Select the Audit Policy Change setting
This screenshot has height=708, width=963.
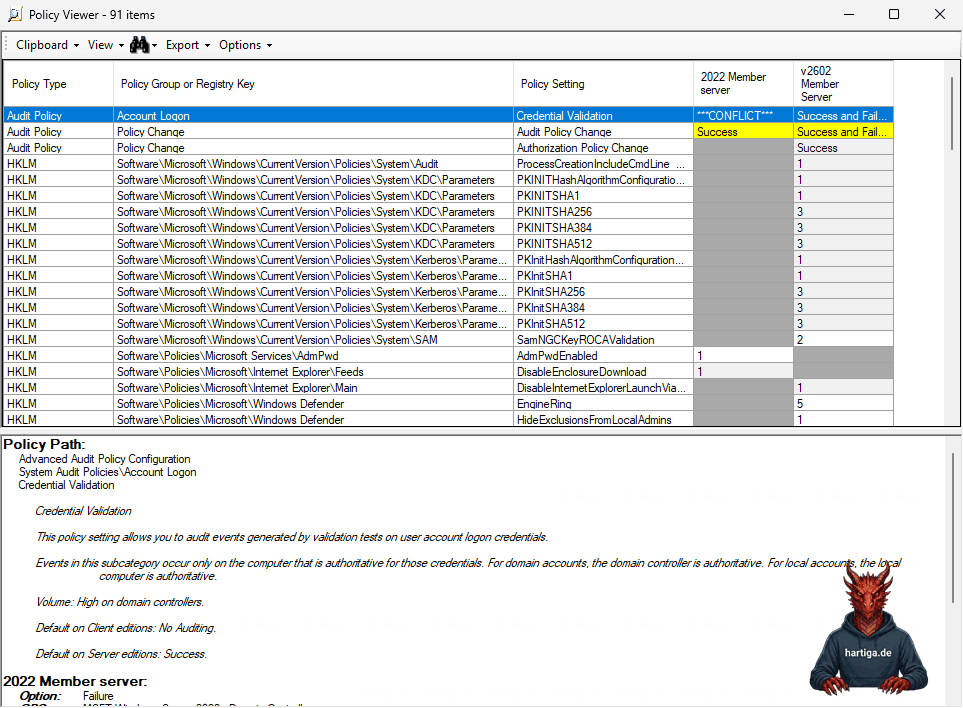pyautogui.click(x=604, y=131)
